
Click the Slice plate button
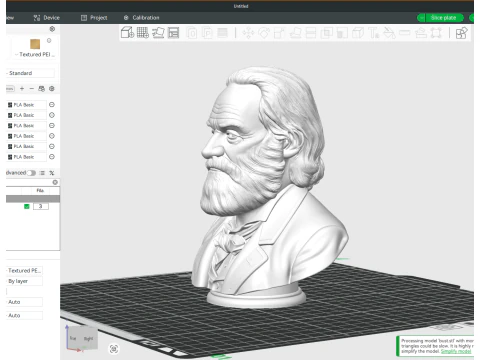pos(444,18)
